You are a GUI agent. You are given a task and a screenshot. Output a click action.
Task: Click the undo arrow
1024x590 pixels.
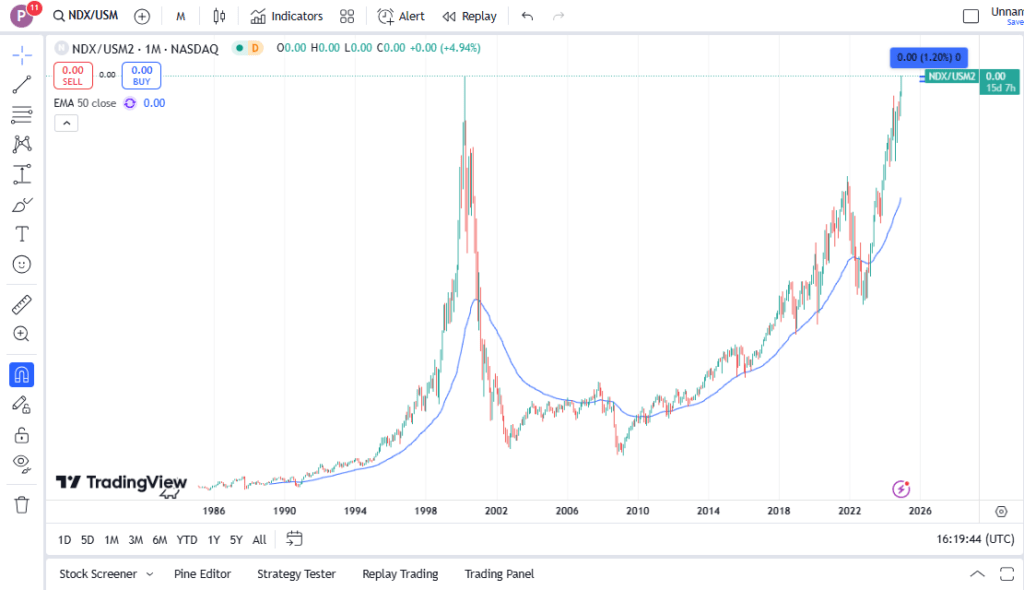[527, 16]
